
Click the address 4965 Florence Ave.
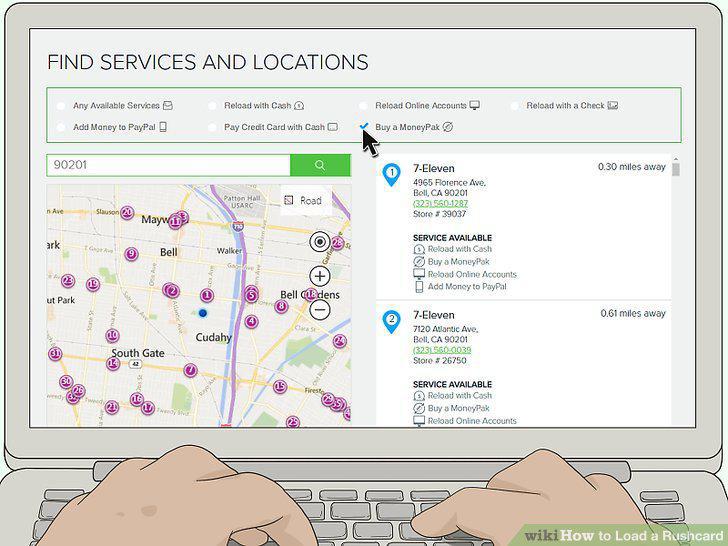pyautogui.click(x=449, y=183)
